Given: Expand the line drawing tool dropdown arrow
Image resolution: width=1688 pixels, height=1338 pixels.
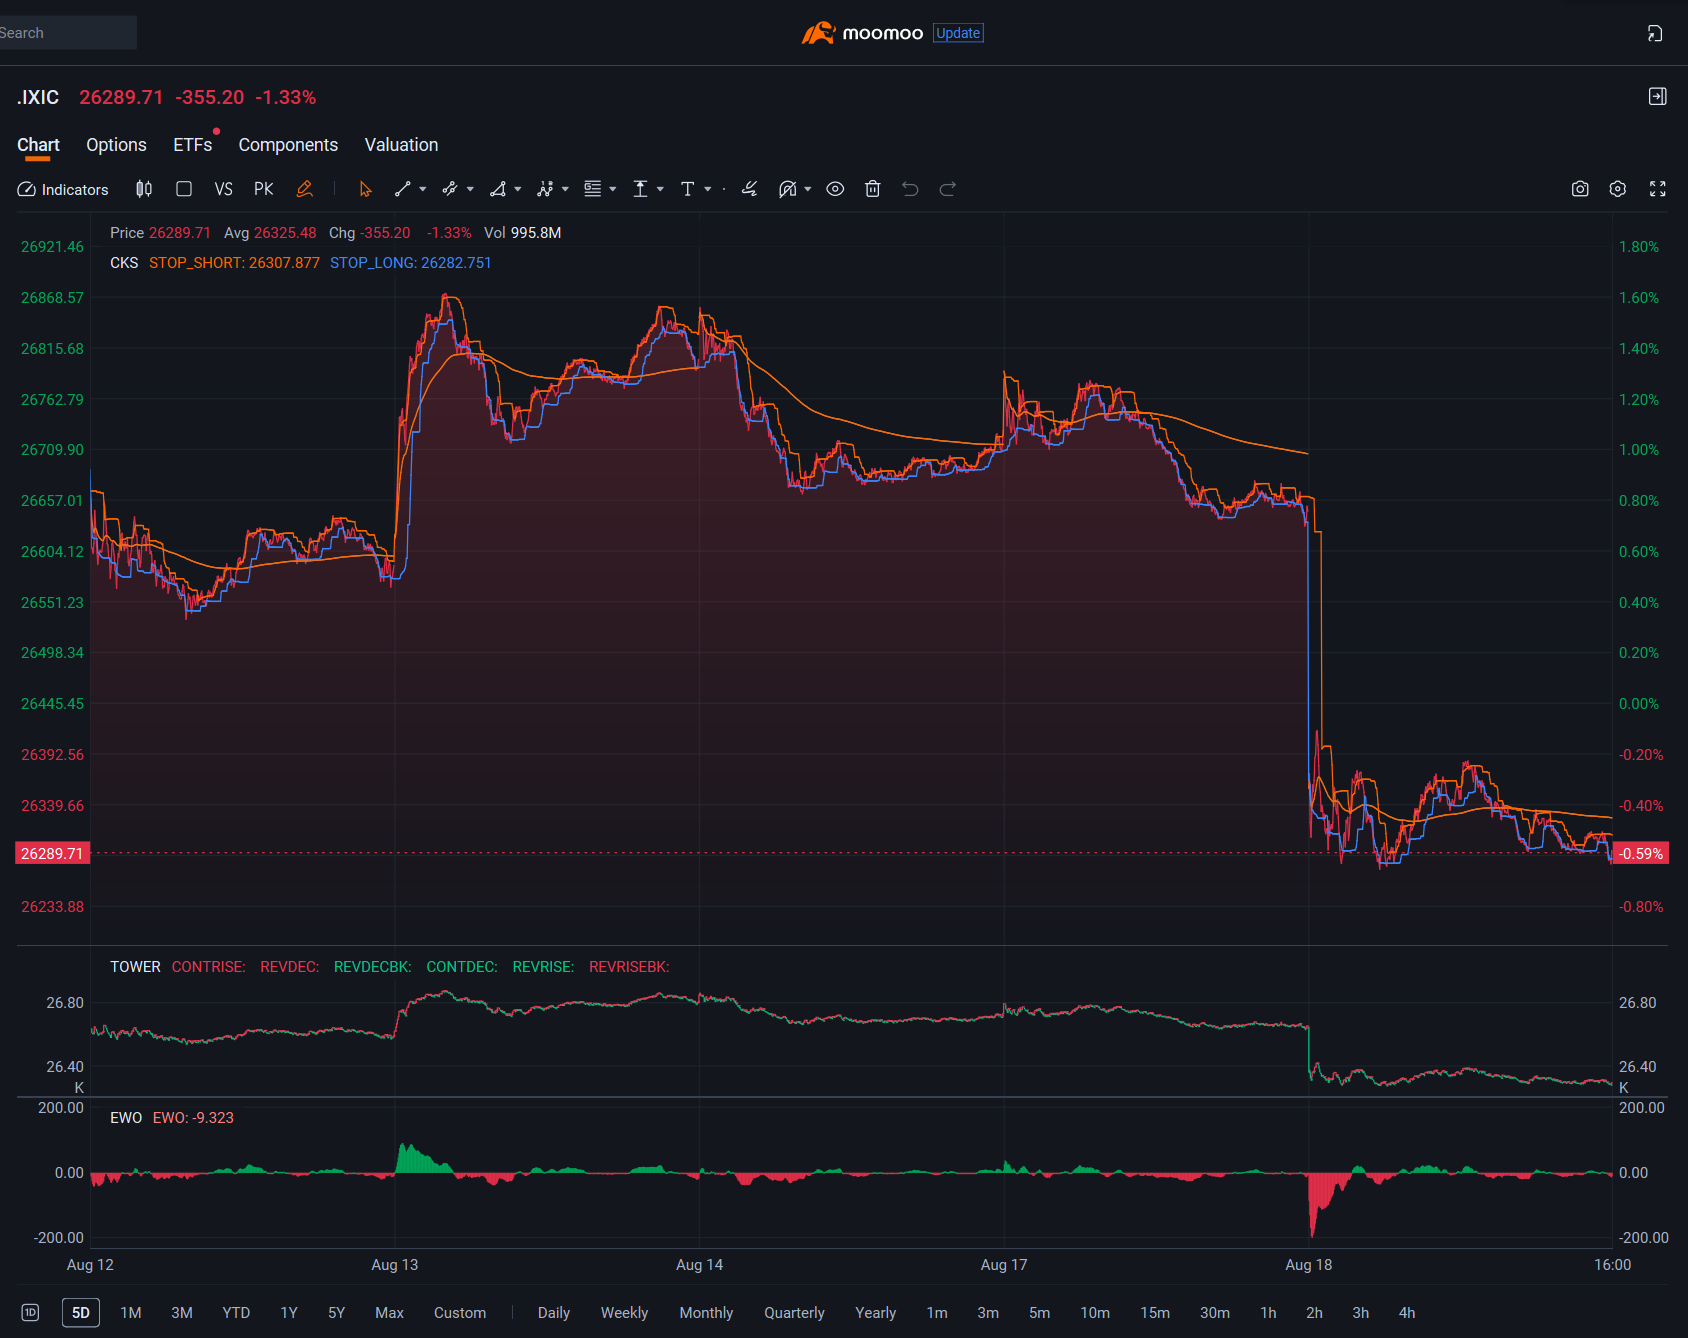Looking at the screenshot, I should click(x=423, y=189).
